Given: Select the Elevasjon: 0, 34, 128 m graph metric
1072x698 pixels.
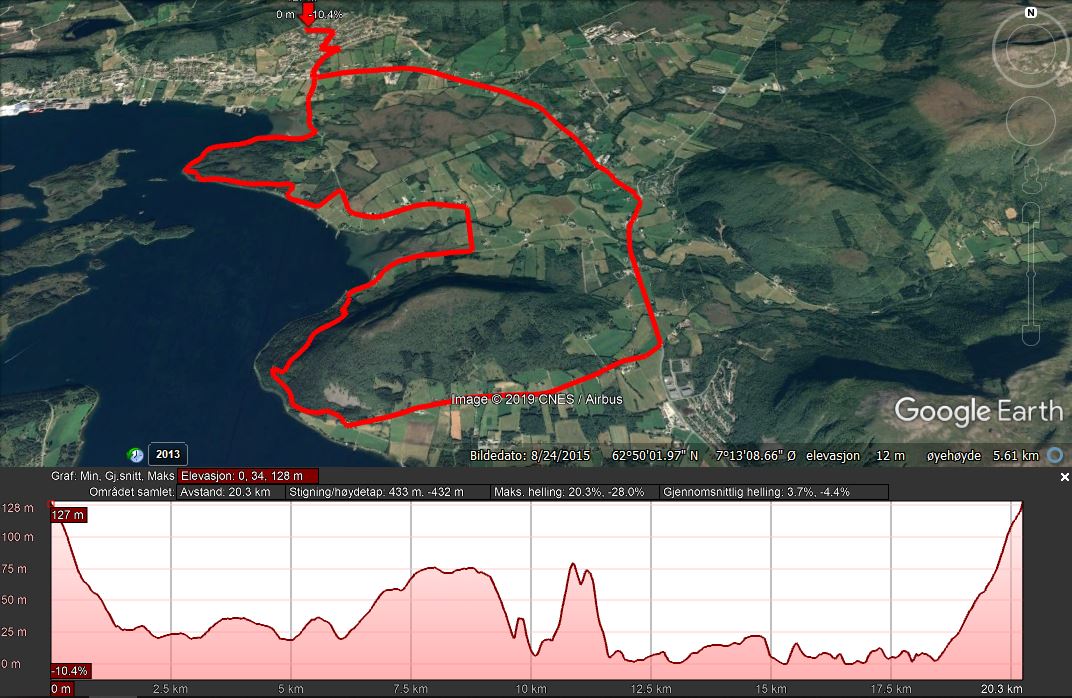Looking at the screenshot, I should tap(248, 476).
